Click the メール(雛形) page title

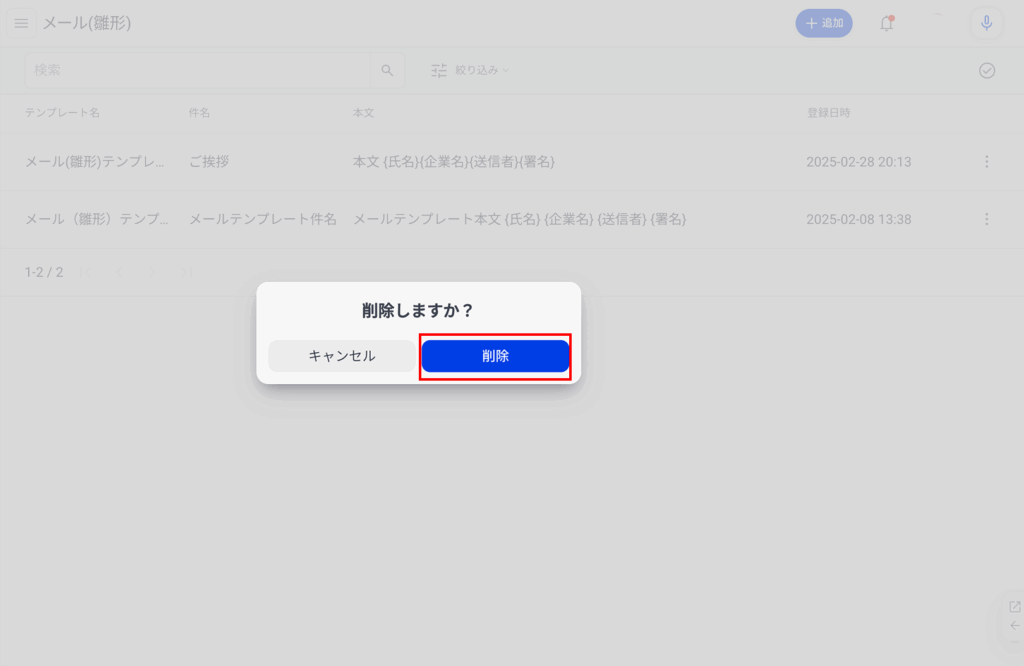point(87,24)
